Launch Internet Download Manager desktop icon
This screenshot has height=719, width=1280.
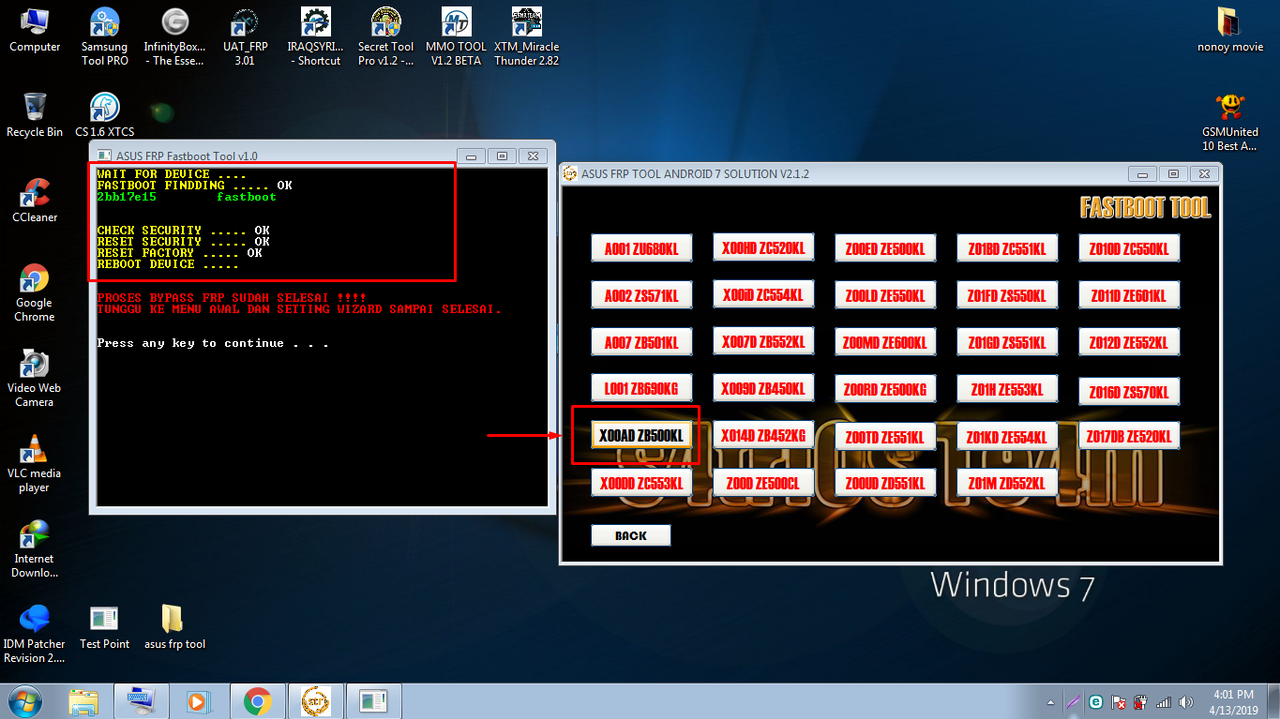pyautogui.click(x=34, y=549)
